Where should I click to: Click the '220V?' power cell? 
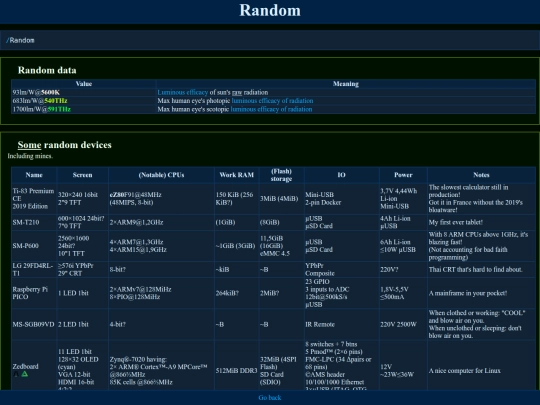(403, 269)
